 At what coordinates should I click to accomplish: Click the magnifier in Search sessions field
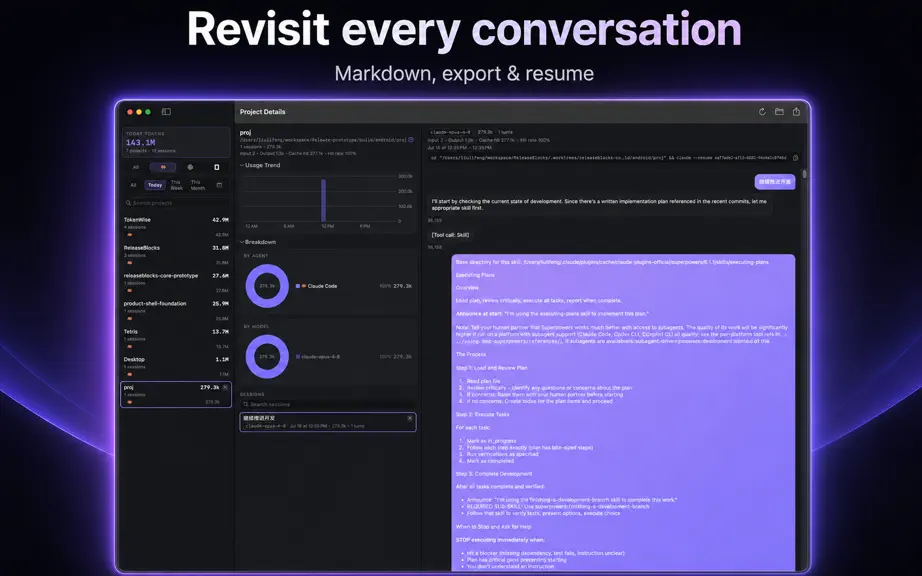coord(246,404)
